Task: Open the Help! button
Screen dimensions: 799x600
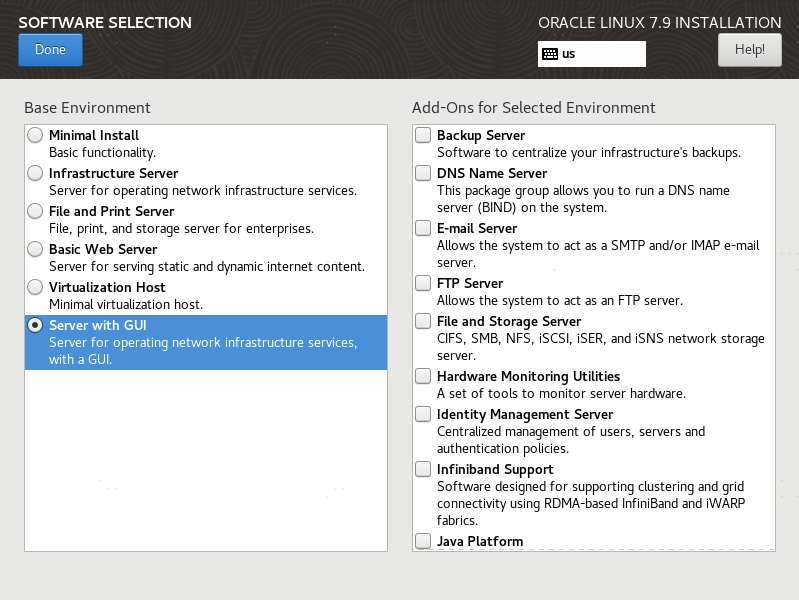Action: coord(749,49)
